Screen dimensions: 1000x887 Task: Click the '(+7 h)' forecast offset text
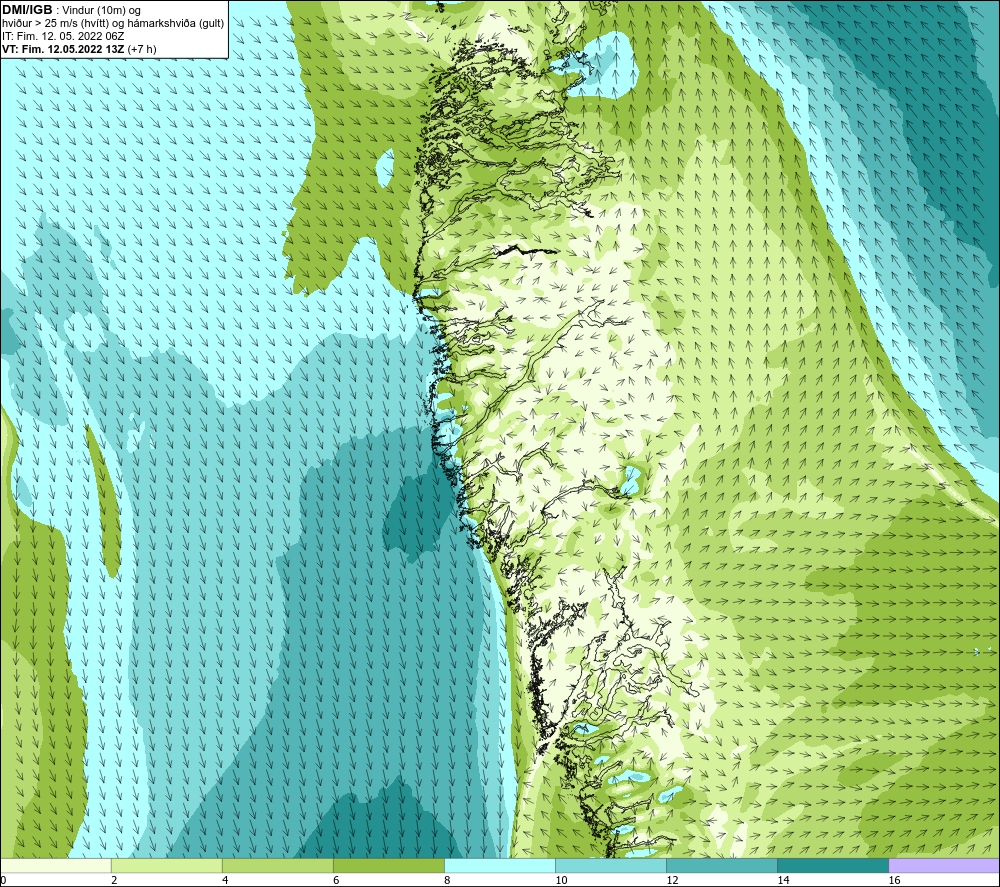pyautogui.click(x=142, y=49)
